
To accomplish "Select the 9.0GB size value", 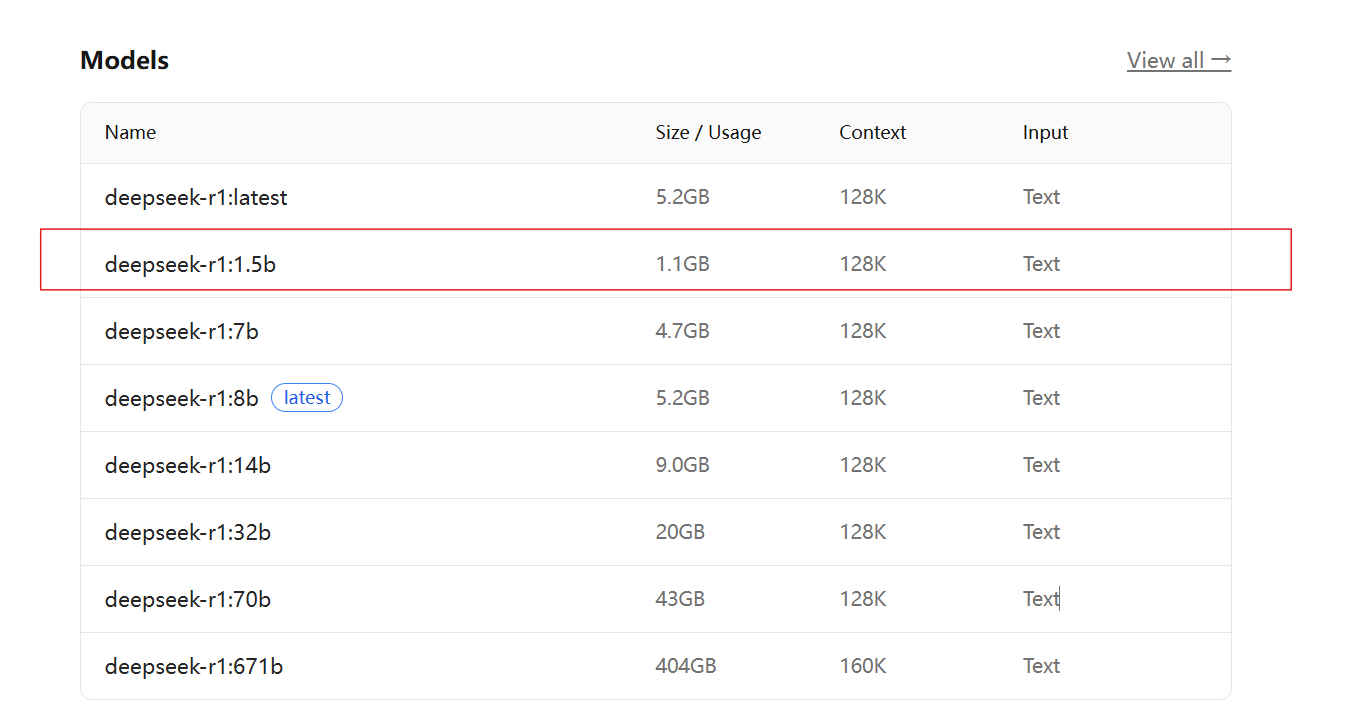I will 683,465.
